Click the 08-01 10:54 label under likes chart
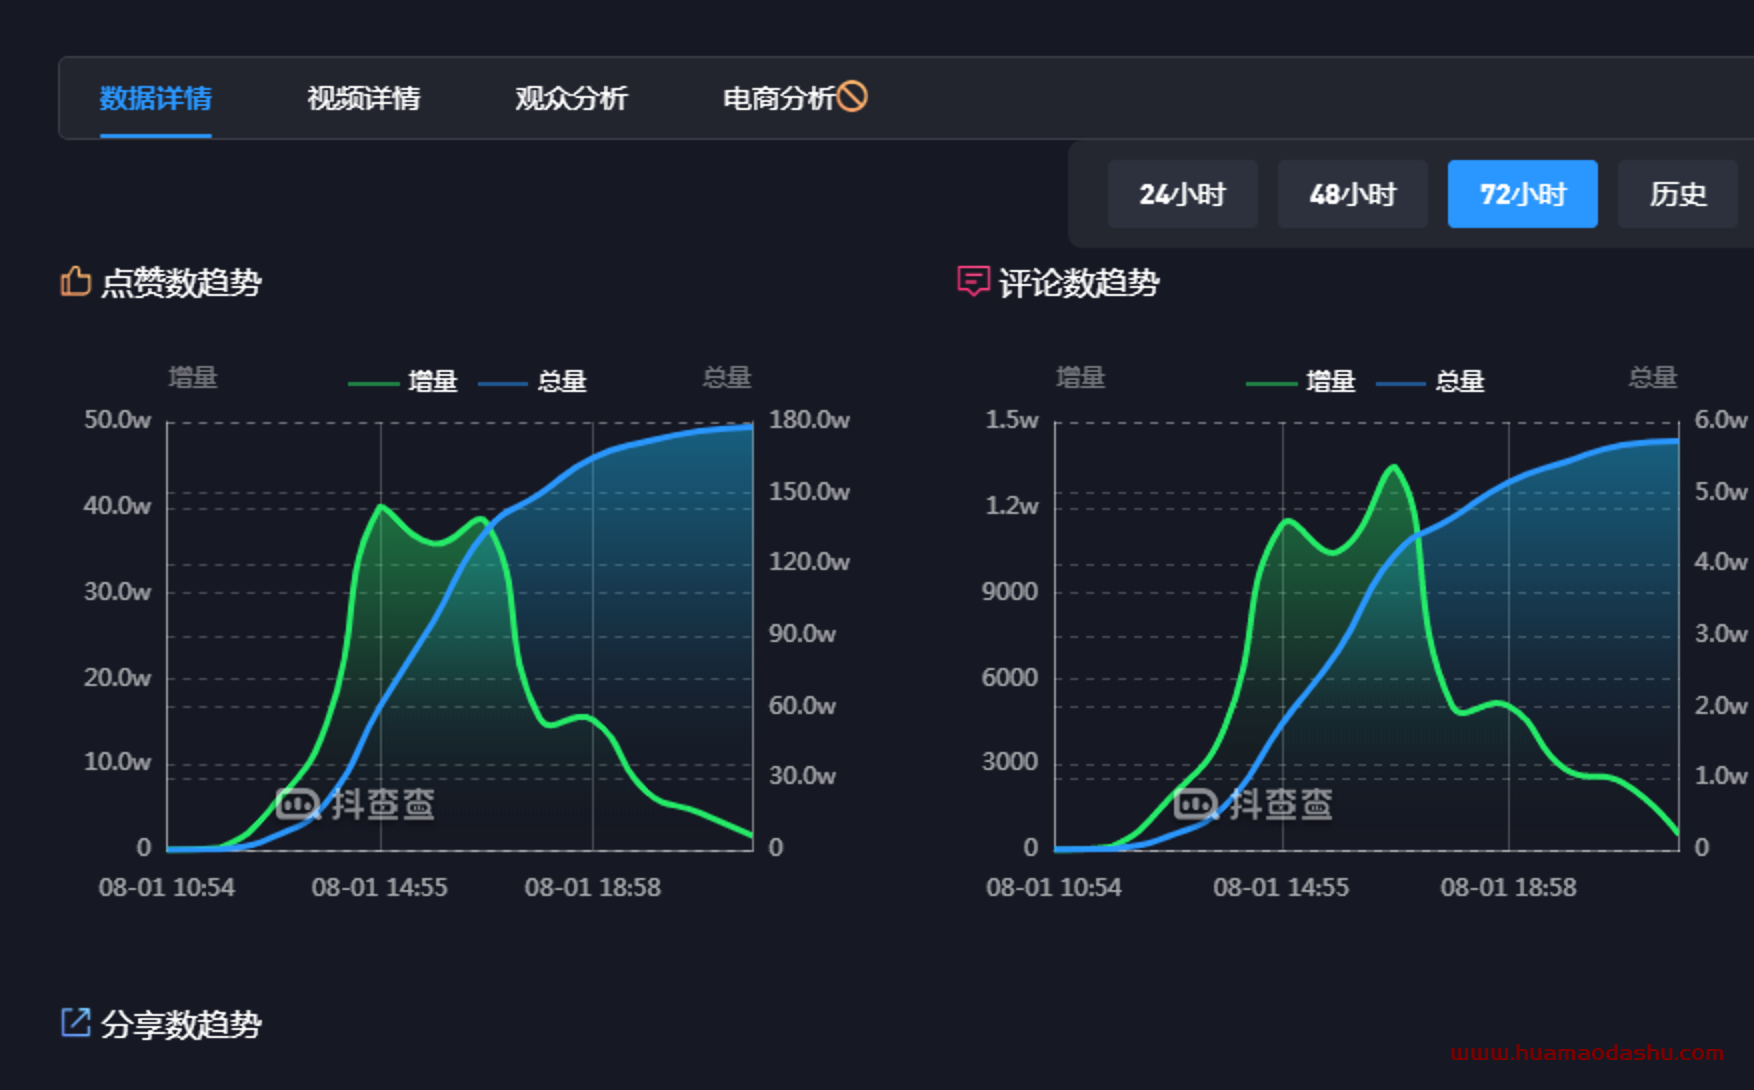The image size is (1754, 1090). [166, 887]
